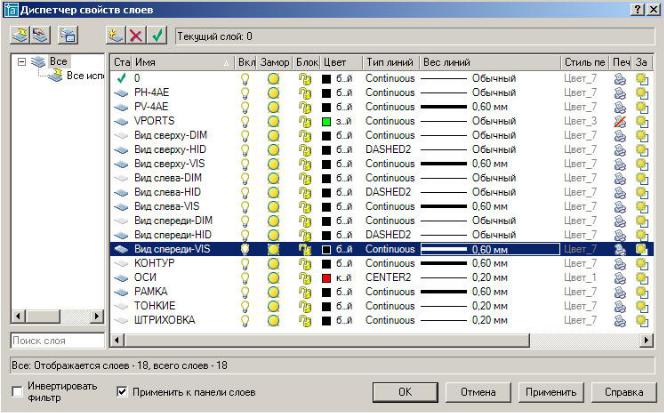Screen dimensions: 664x413
Task: Select layer name Вид спереди-HID
Action: [x=173, y=235]
